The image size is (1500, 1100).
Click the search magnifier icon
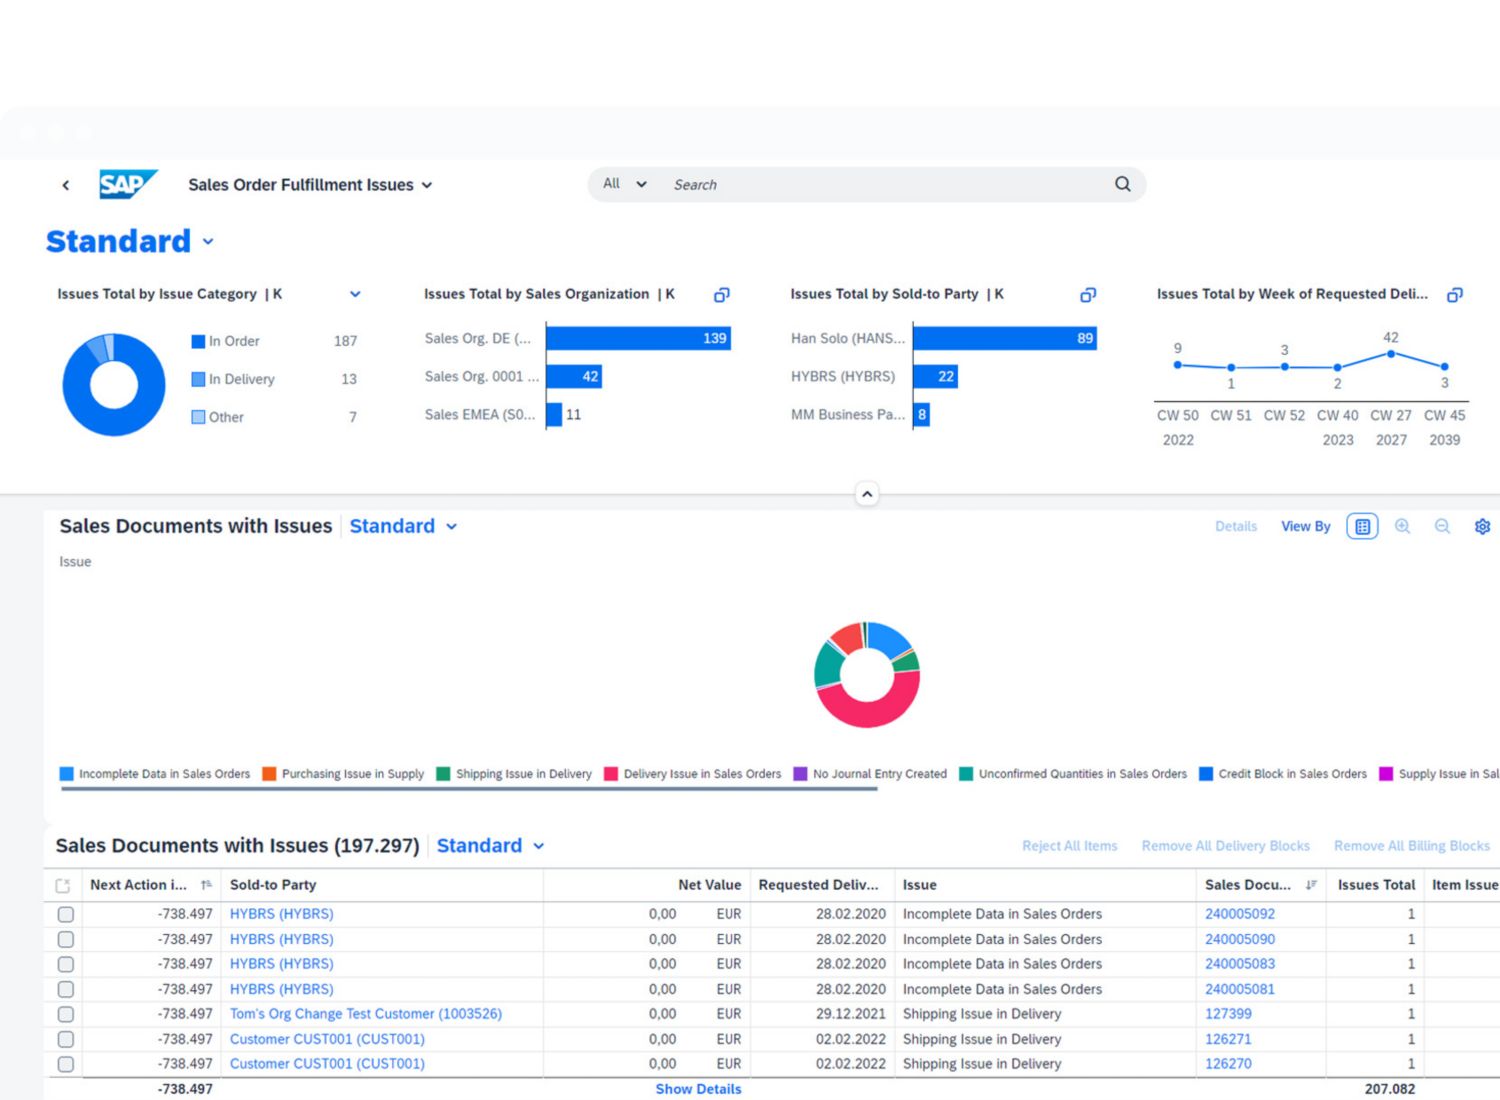(x=1122, y=184)
